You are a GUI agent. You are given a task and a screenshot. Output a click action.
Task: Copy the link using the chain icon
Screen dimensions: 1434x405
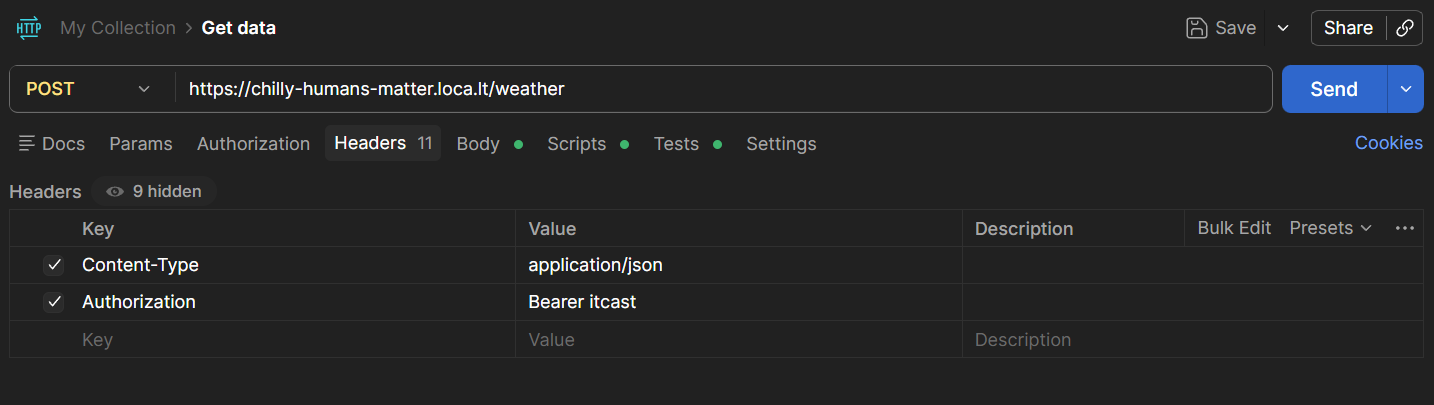[1404, 28]
